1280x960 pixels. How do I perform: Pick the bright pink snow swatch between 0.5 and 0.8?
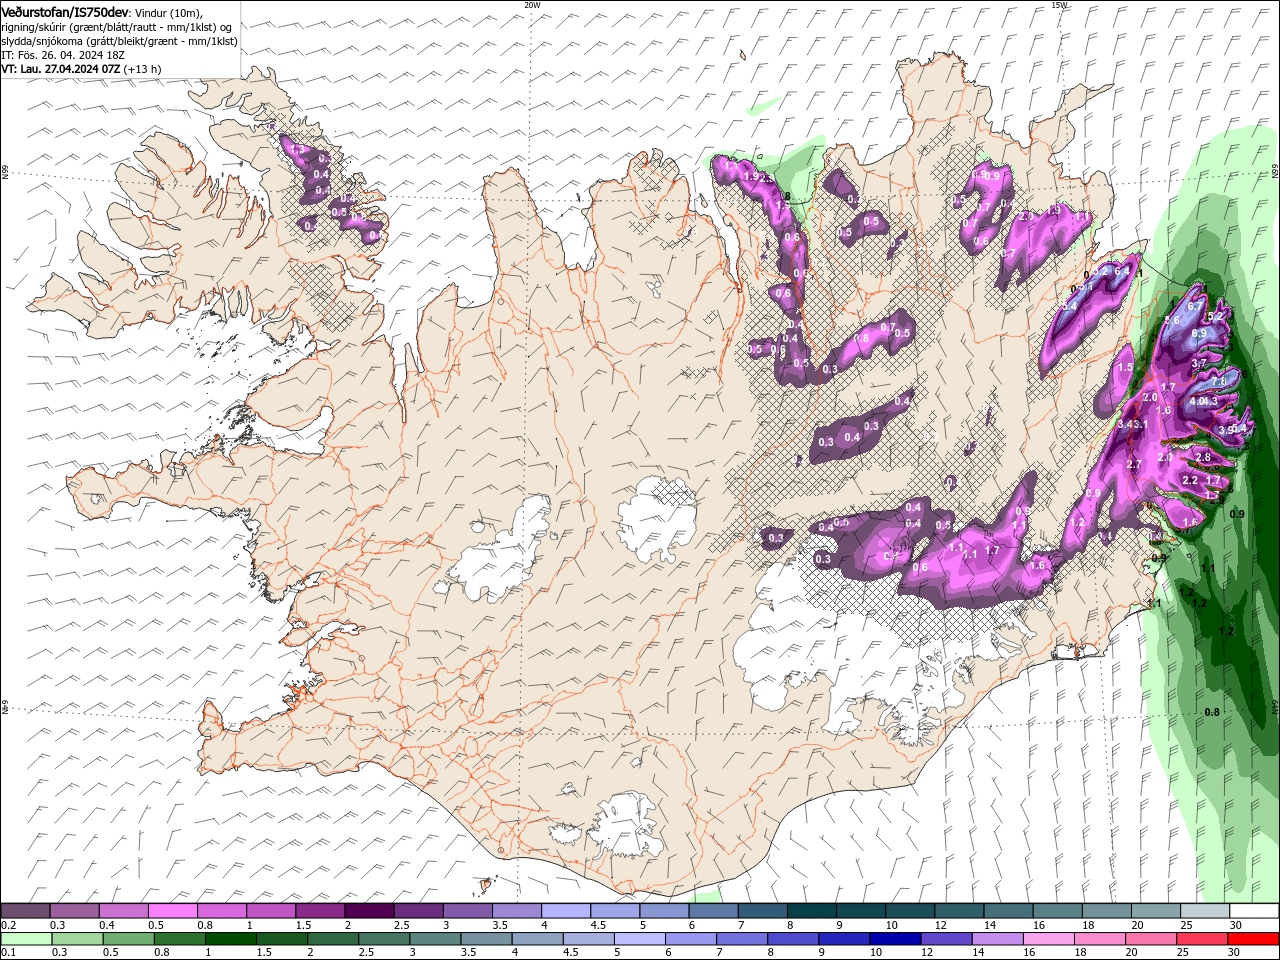click(172, 911)
